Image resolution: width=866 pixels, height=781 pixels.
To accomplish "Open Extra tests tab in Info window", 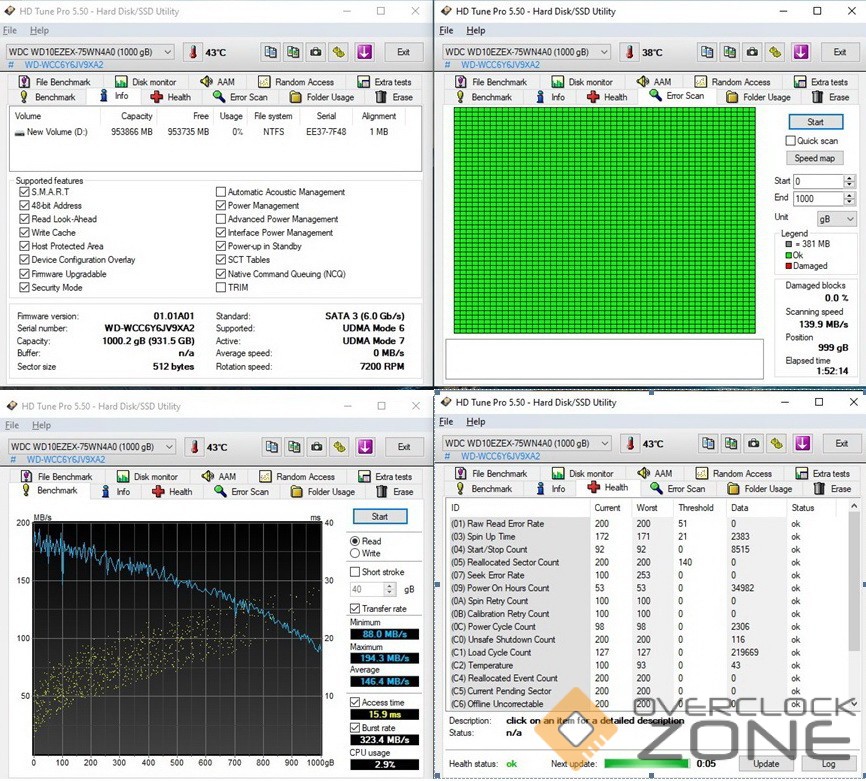I will click(x=384, y=82).
